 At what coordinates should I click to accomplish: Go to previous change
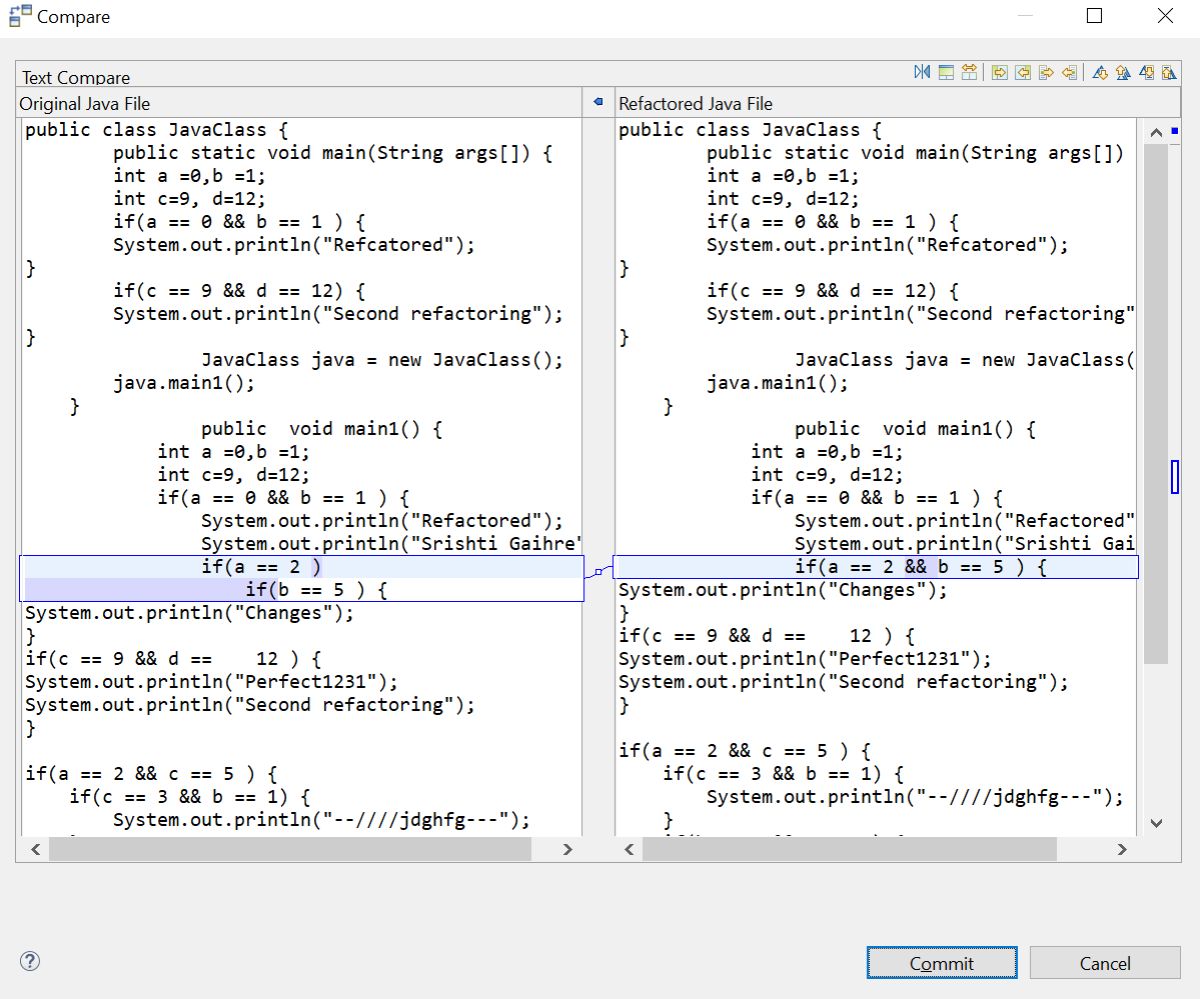point(1169,72)
